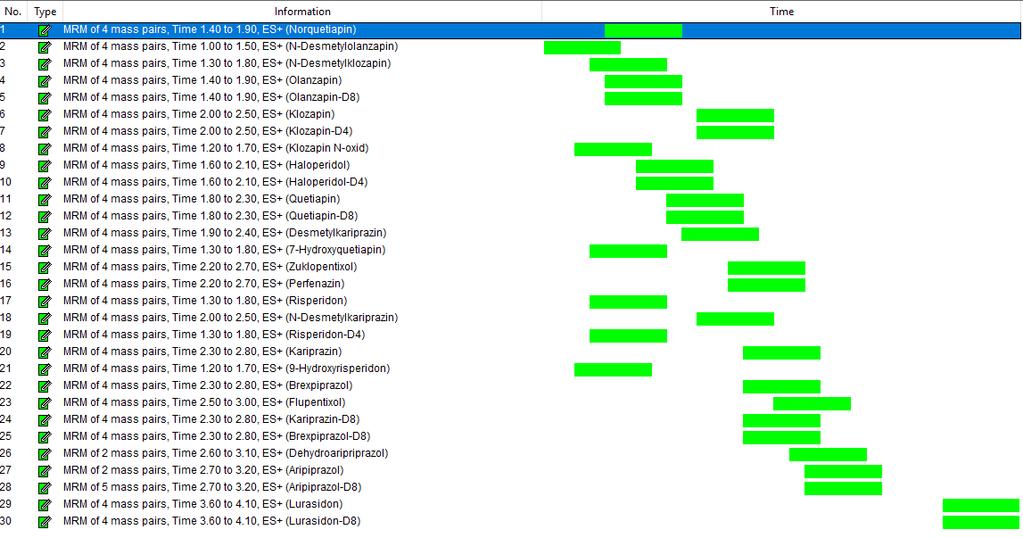Viewport: 1023px width, 538px height.
Task: Click the edit icon for Aripiprazol-D8
Action: pyautogui.click(x=44, y=488)
